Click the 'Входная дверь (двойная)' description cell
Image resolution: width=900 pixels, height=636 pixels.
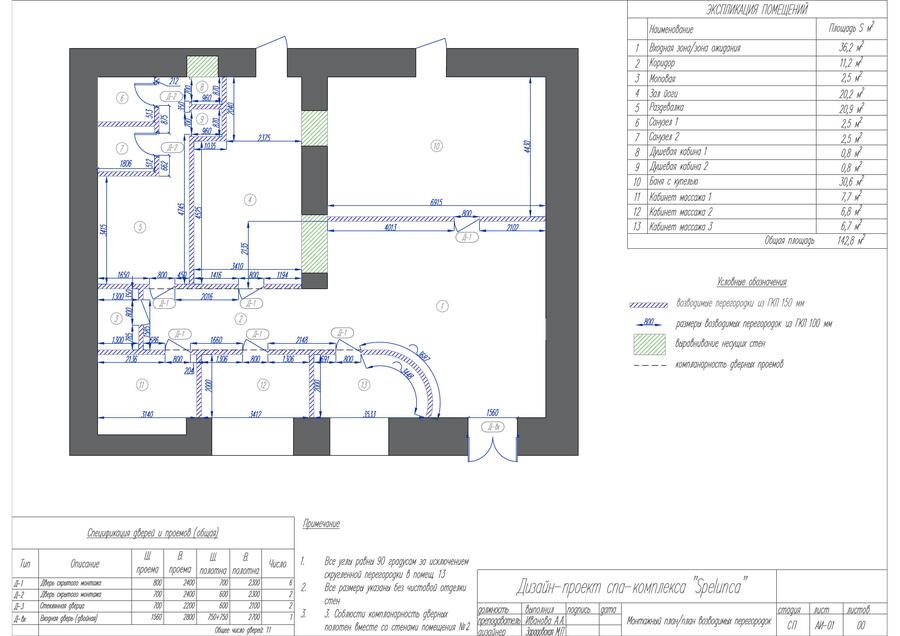click(68, 618)
